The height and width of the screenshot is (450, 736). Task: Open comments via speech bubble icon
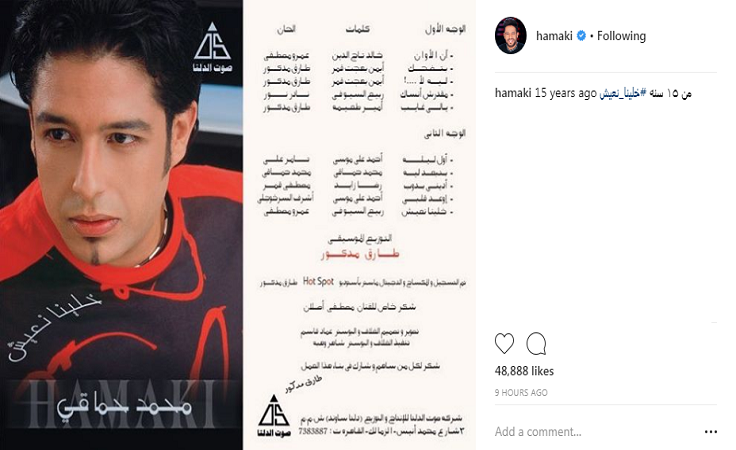(536, 343)
